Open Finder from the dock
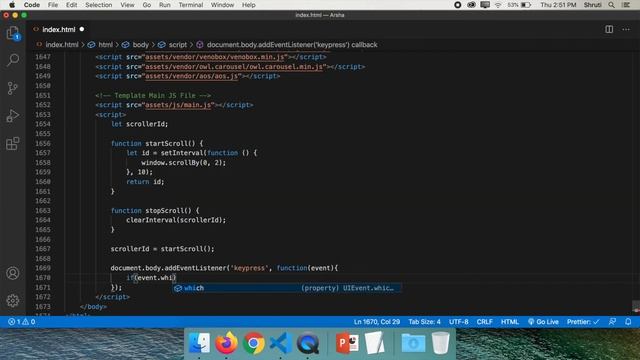Image resolution: width=640 pixels, height=360 pixels. tap(199, 342)
